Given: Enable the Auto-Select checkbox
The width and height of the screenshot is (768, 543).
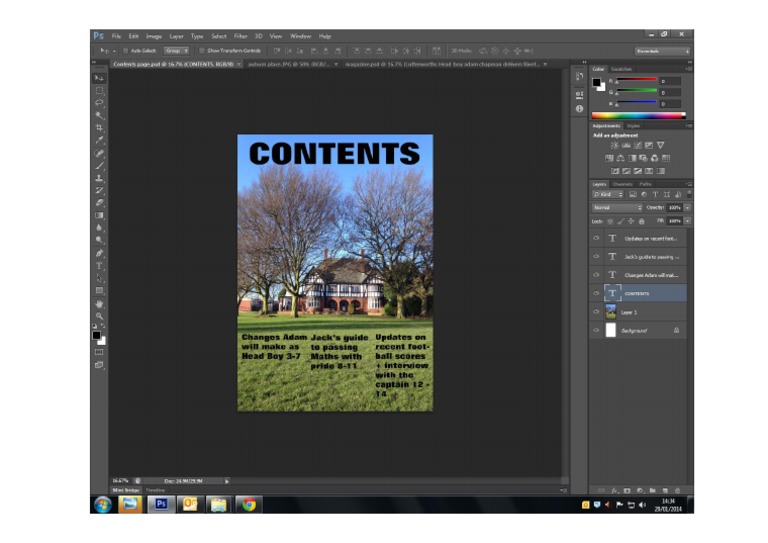Looking at the screenshot, I should coord(124,50).
